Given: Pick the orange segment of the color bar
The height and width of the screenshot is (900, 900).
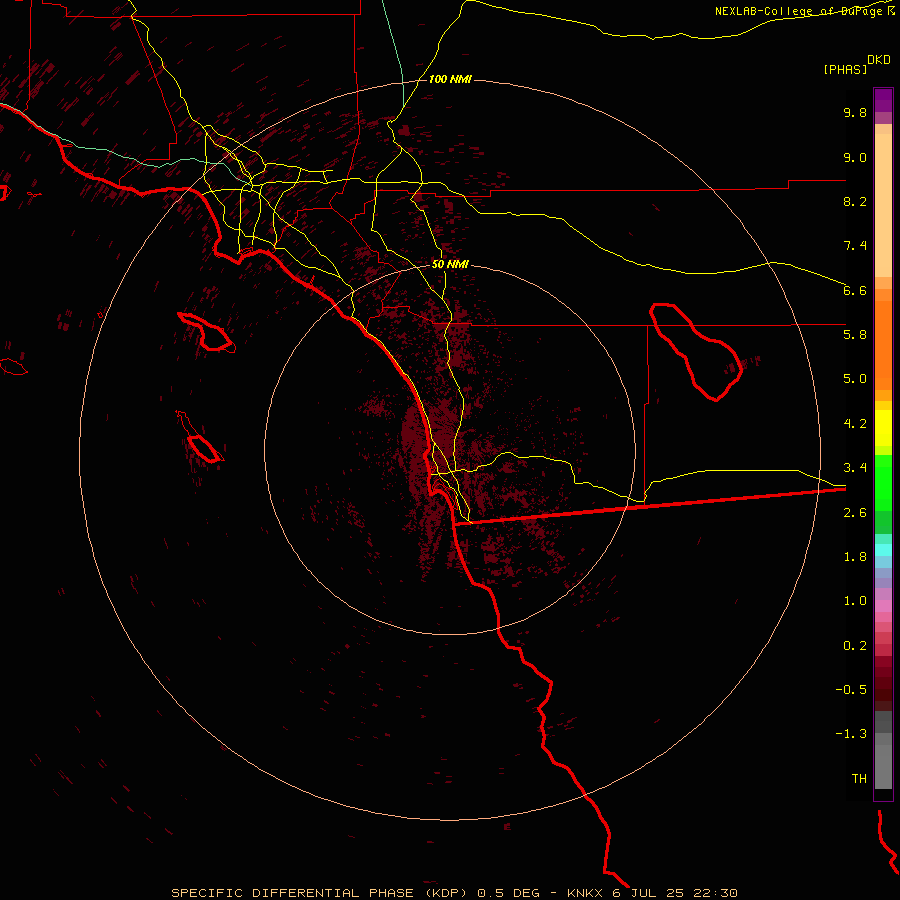Looking at the screenshot, I should pos(883,346).
